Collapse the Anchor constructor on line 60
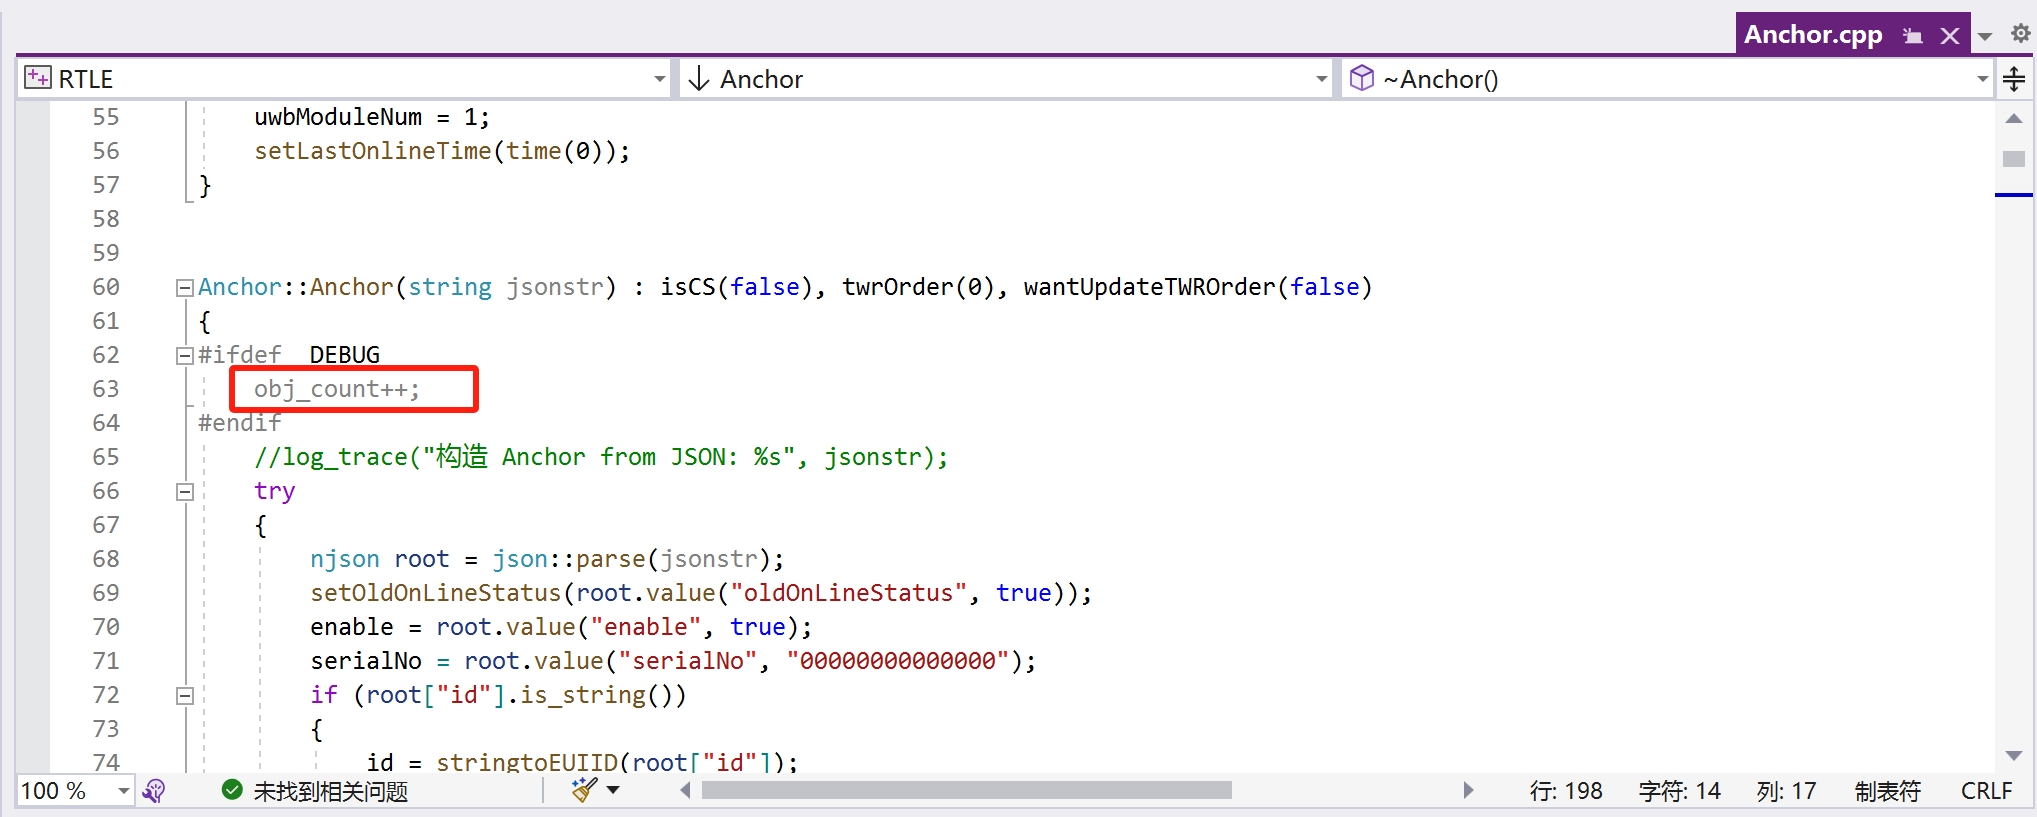 click(184, 288)
